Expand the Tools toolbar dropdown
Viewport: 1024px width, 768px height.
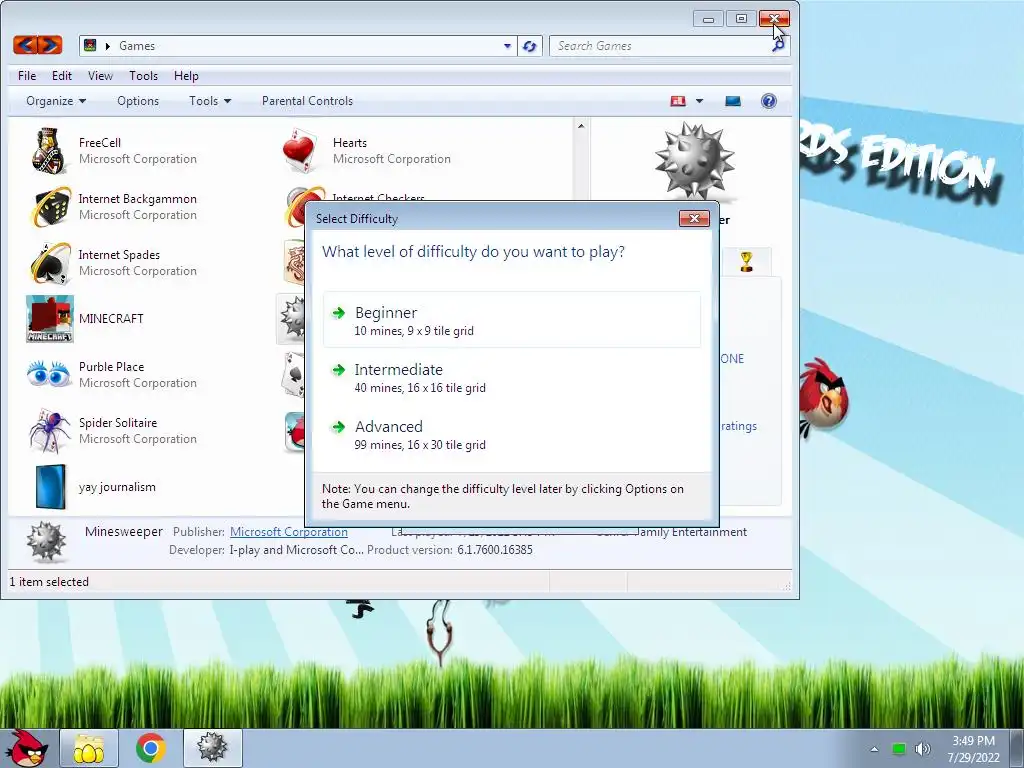click(x=210, y=101)
